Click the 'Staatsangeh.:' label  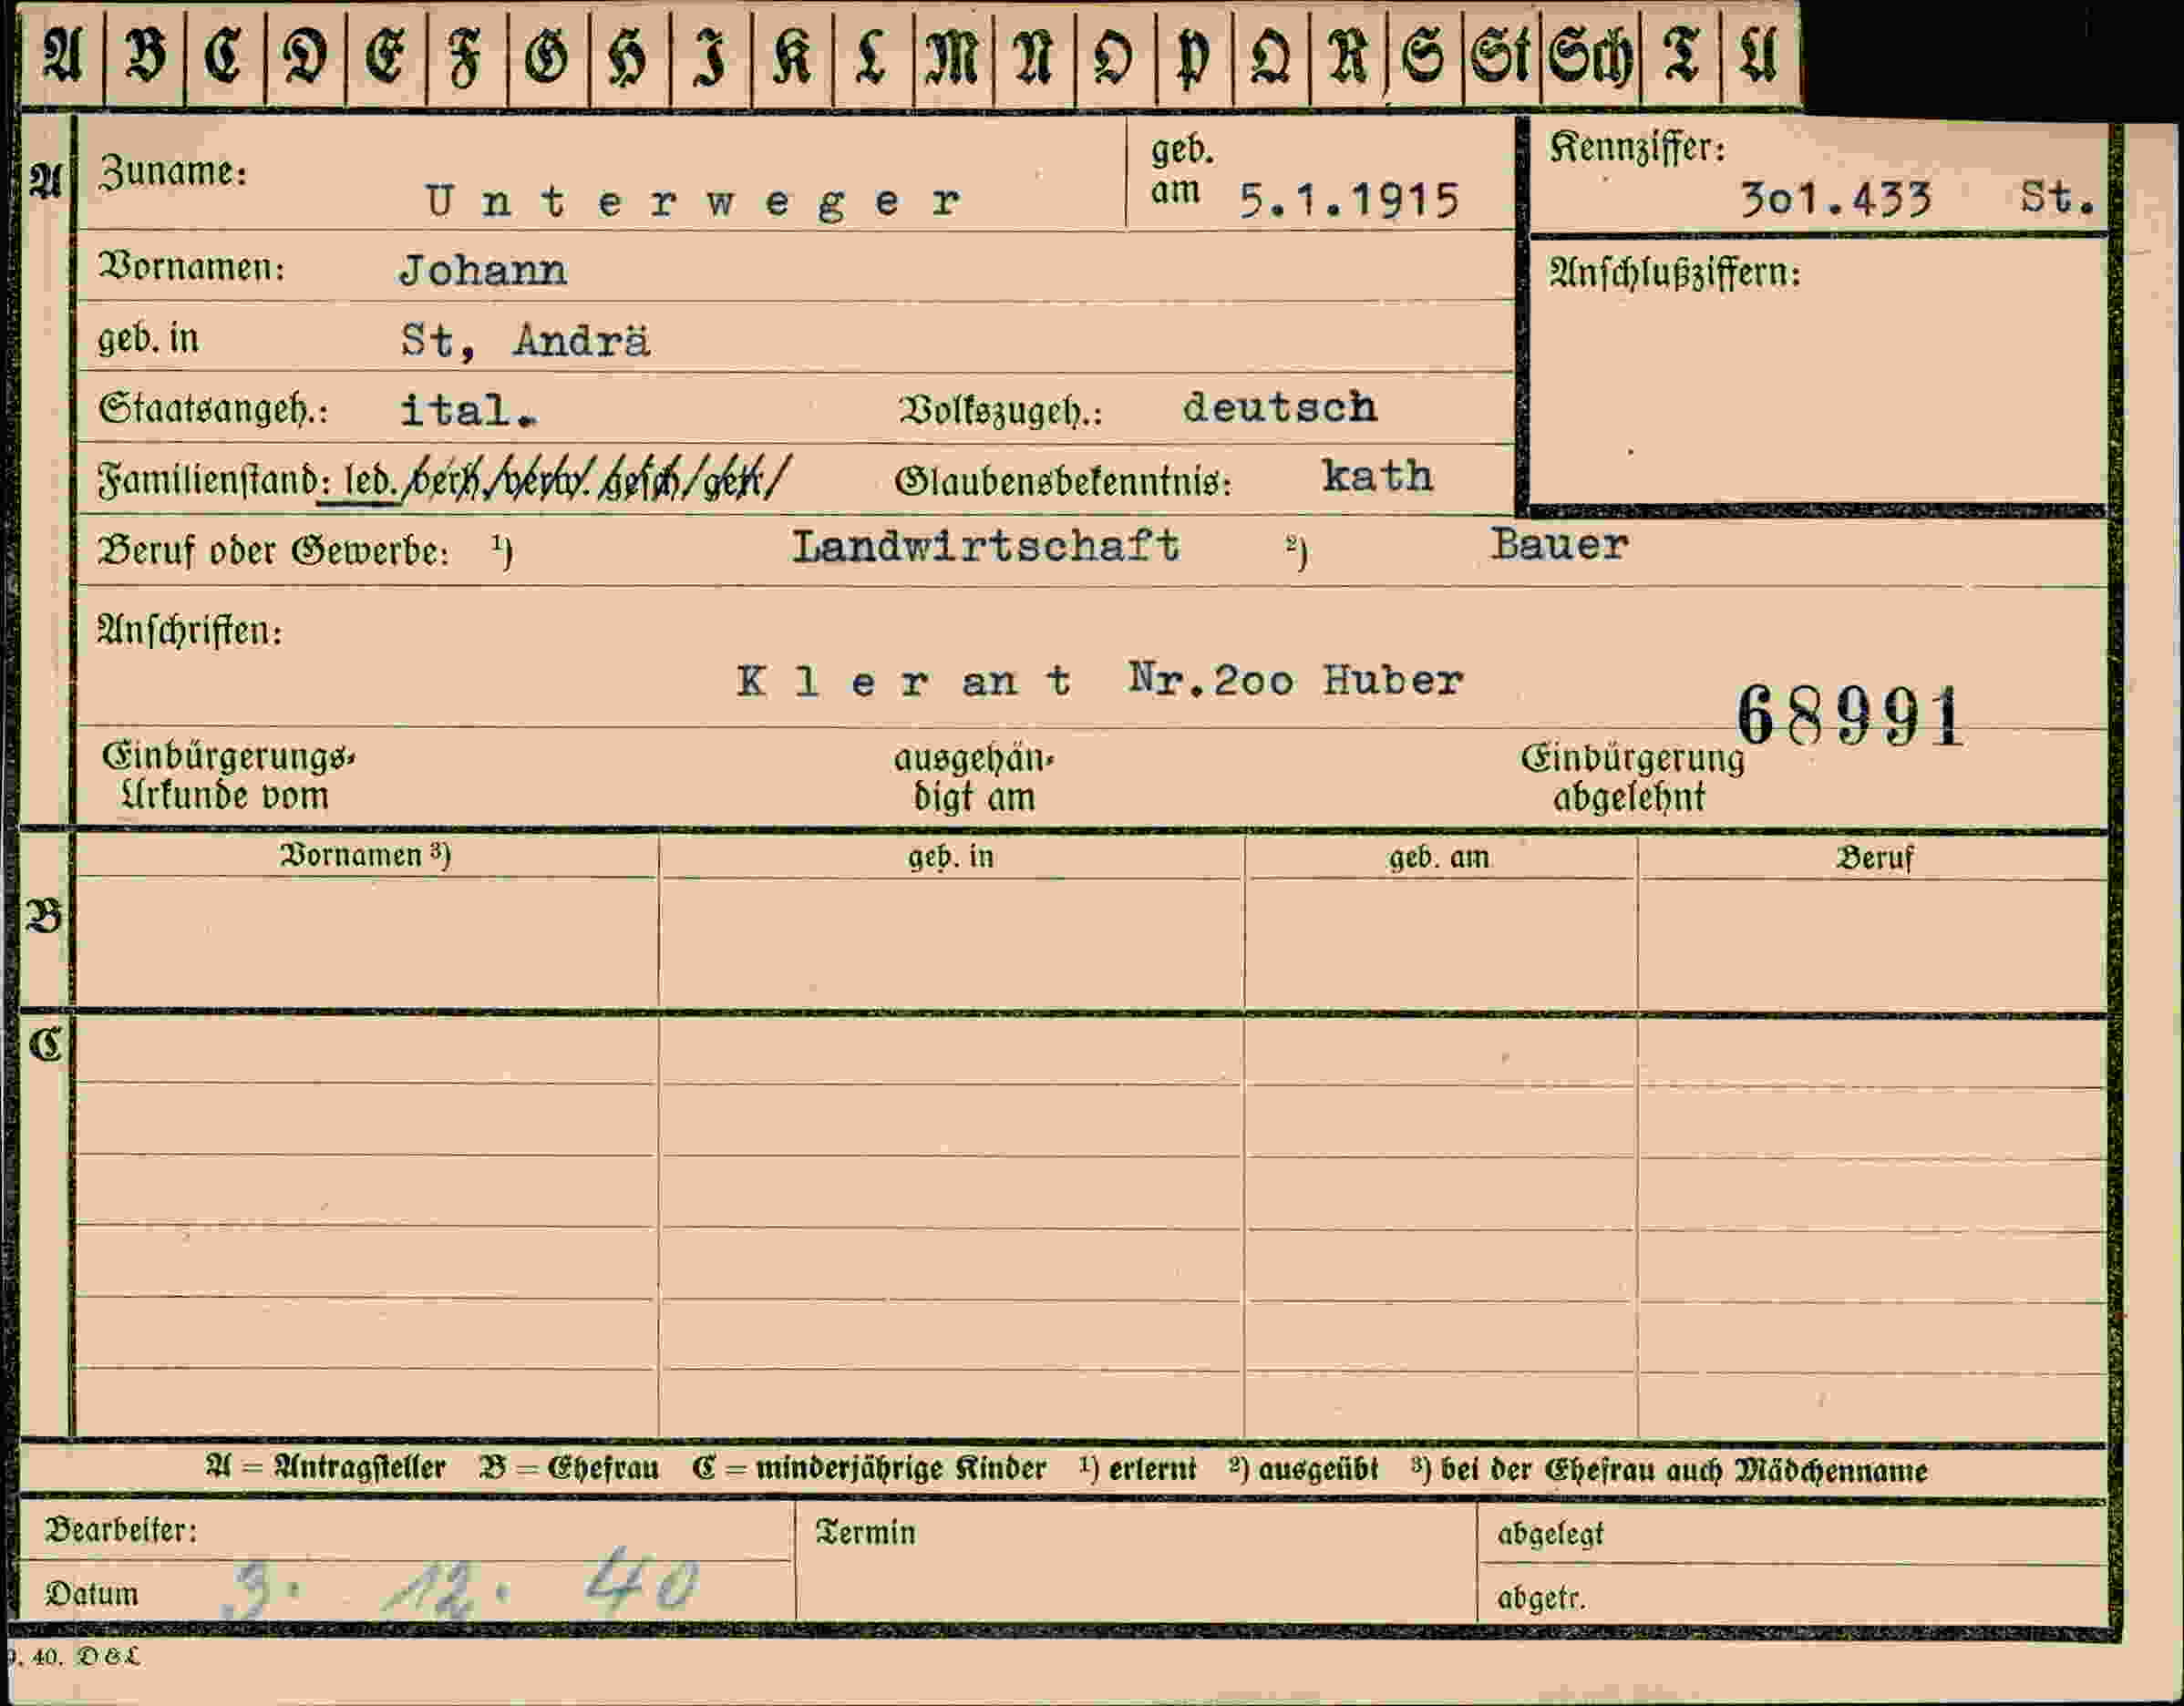(x=212, y=410)
